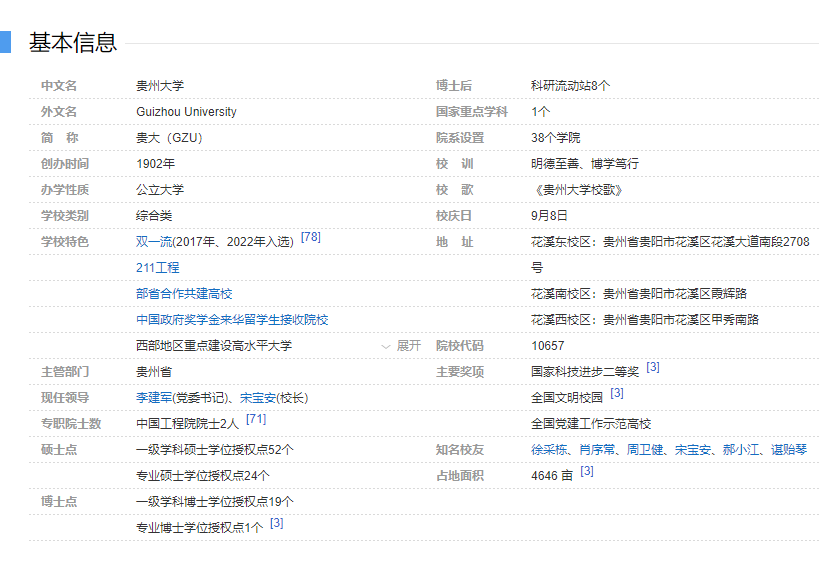Image resolution: width=831 pixels, height=566 pixels.
Task: Open the 部省合作共建高校 link
Action: click(184, 294)
